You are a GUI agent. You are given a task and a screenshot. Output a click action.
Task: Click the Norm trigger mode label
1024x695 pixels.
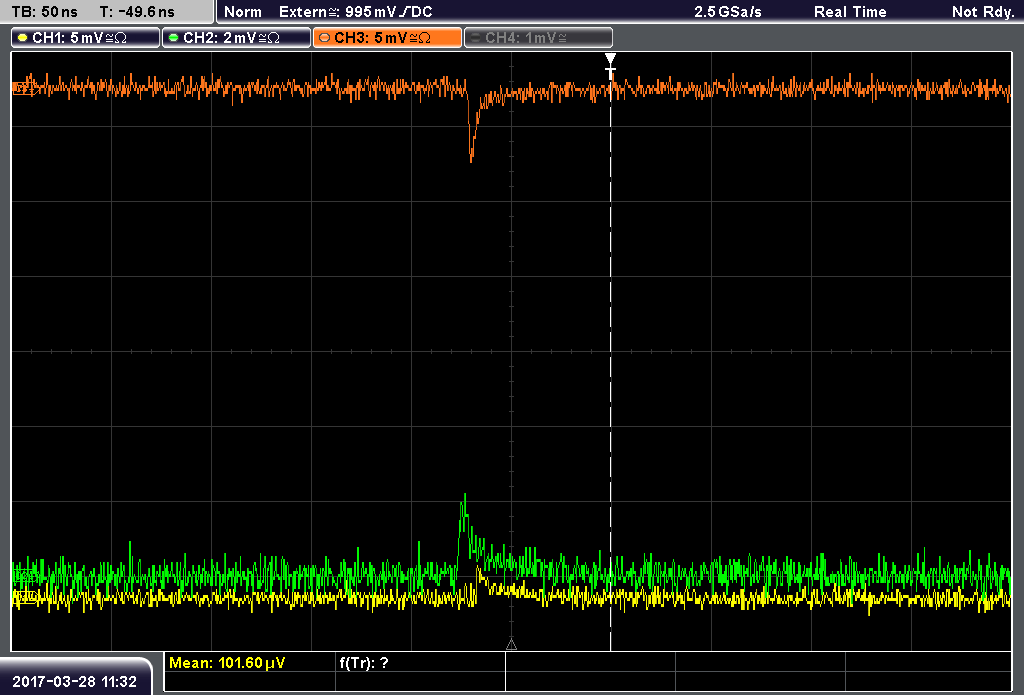tap(243, 12)
